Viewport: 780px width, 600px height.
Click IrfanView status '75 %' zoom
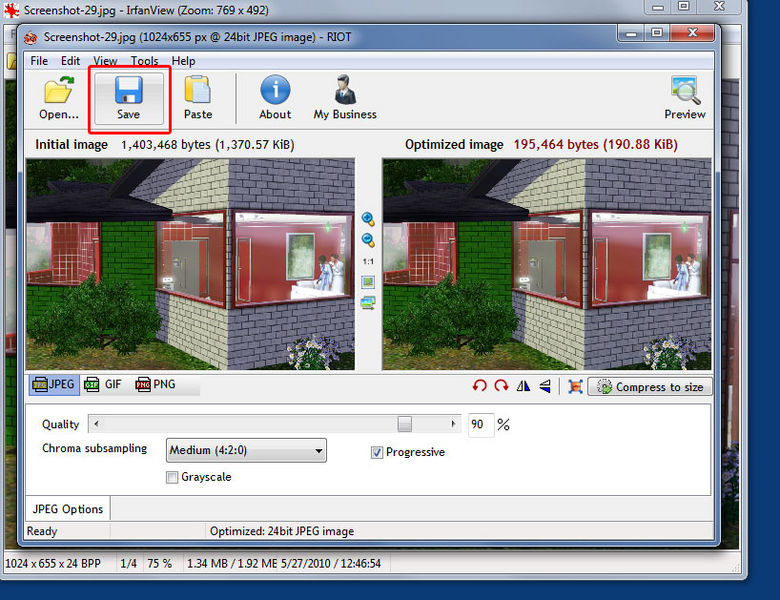(x=159, y=563)
